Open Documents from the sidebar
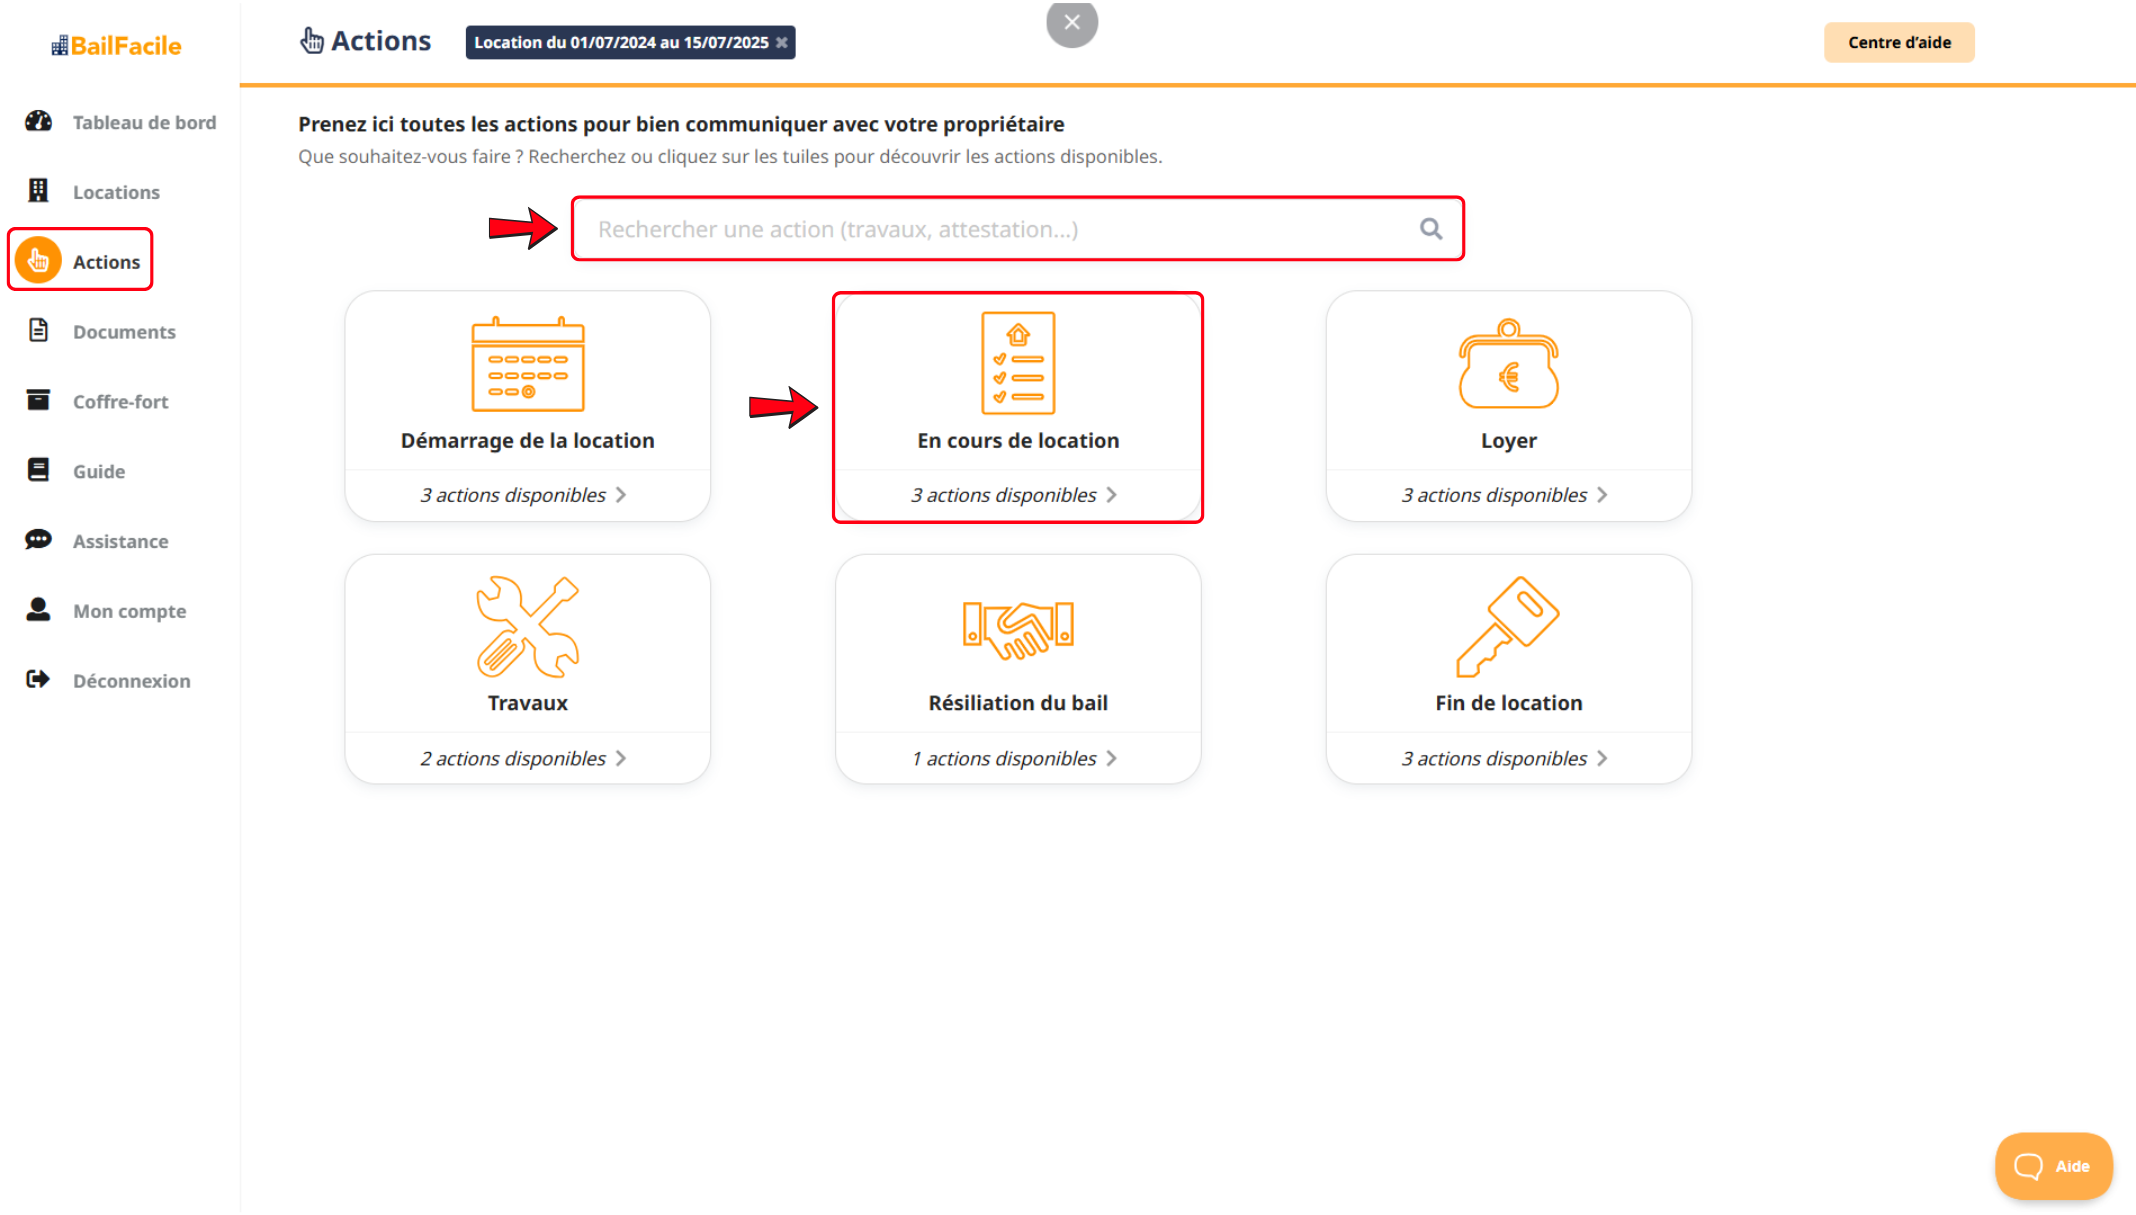Image resolution: width=2136 pixels, height=1215 pixels. [x=124, y=331]
